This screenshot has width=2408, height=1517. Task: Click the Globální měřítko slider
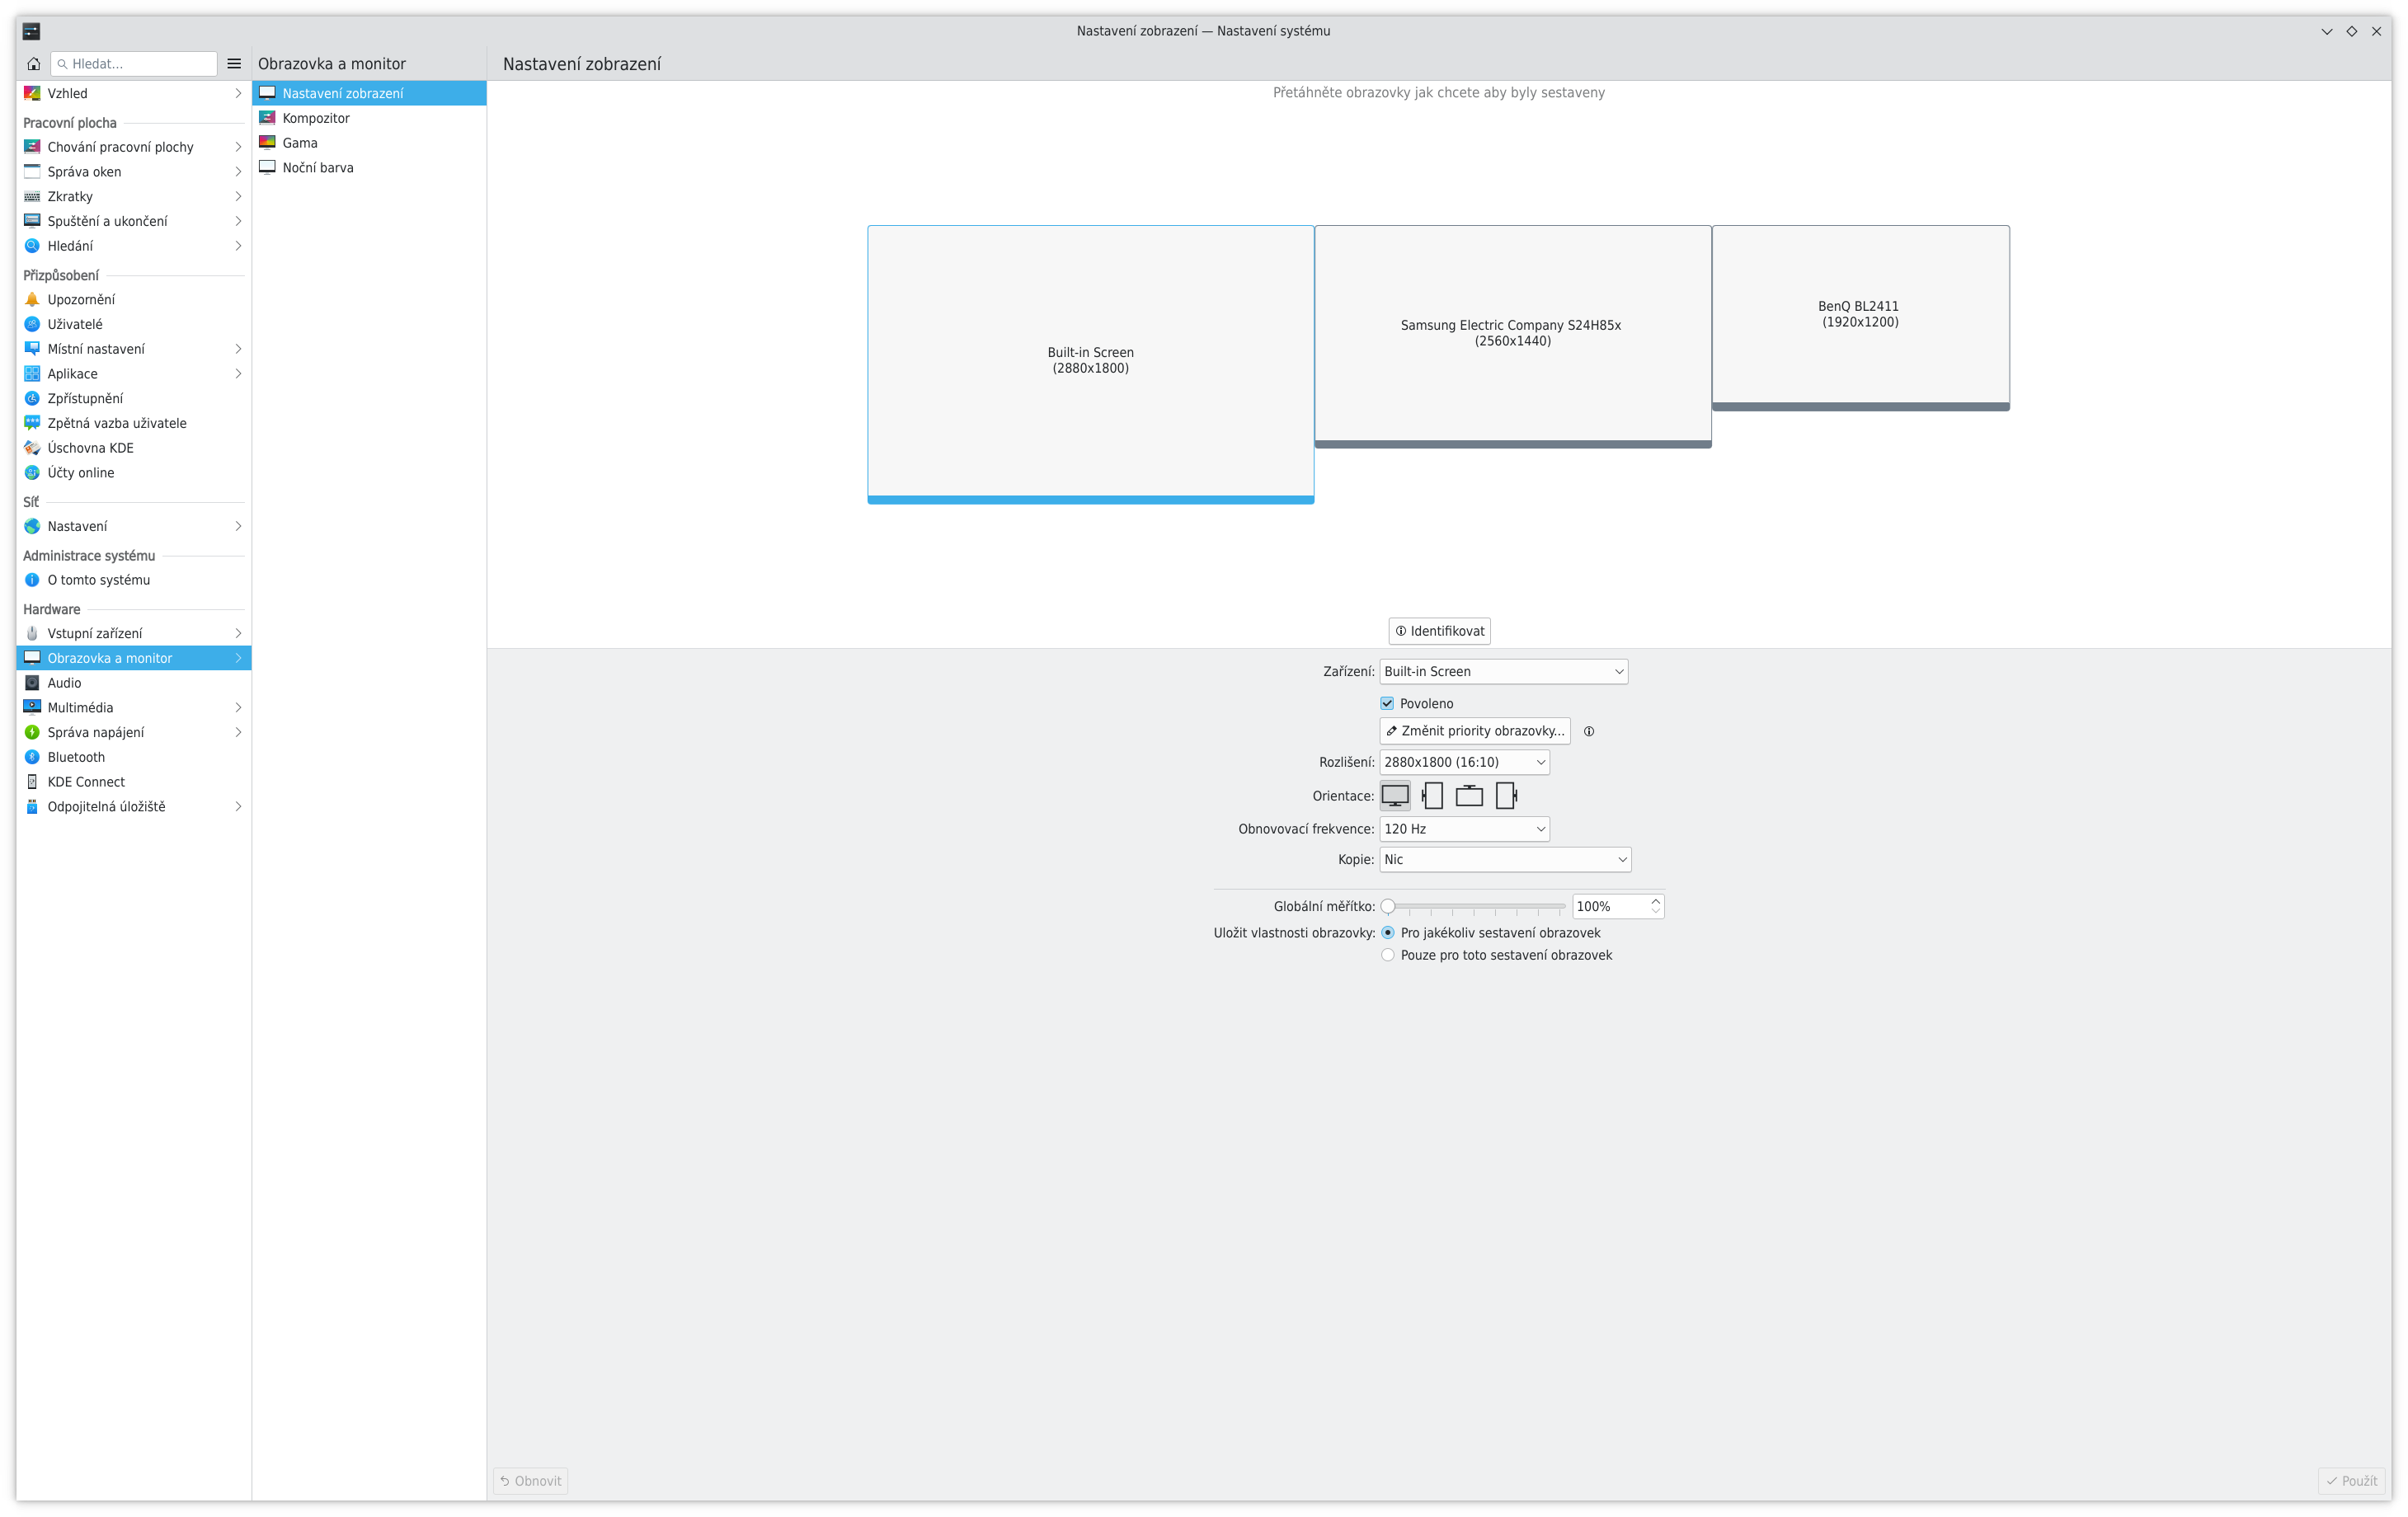tap(1476, 907)
